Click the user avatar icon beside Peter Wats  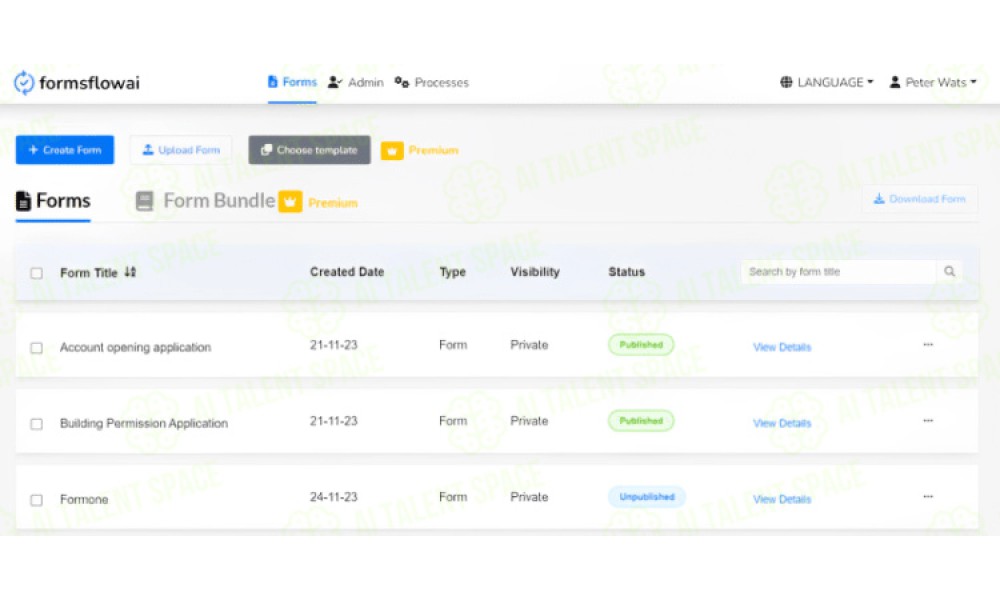click(895, 82)
